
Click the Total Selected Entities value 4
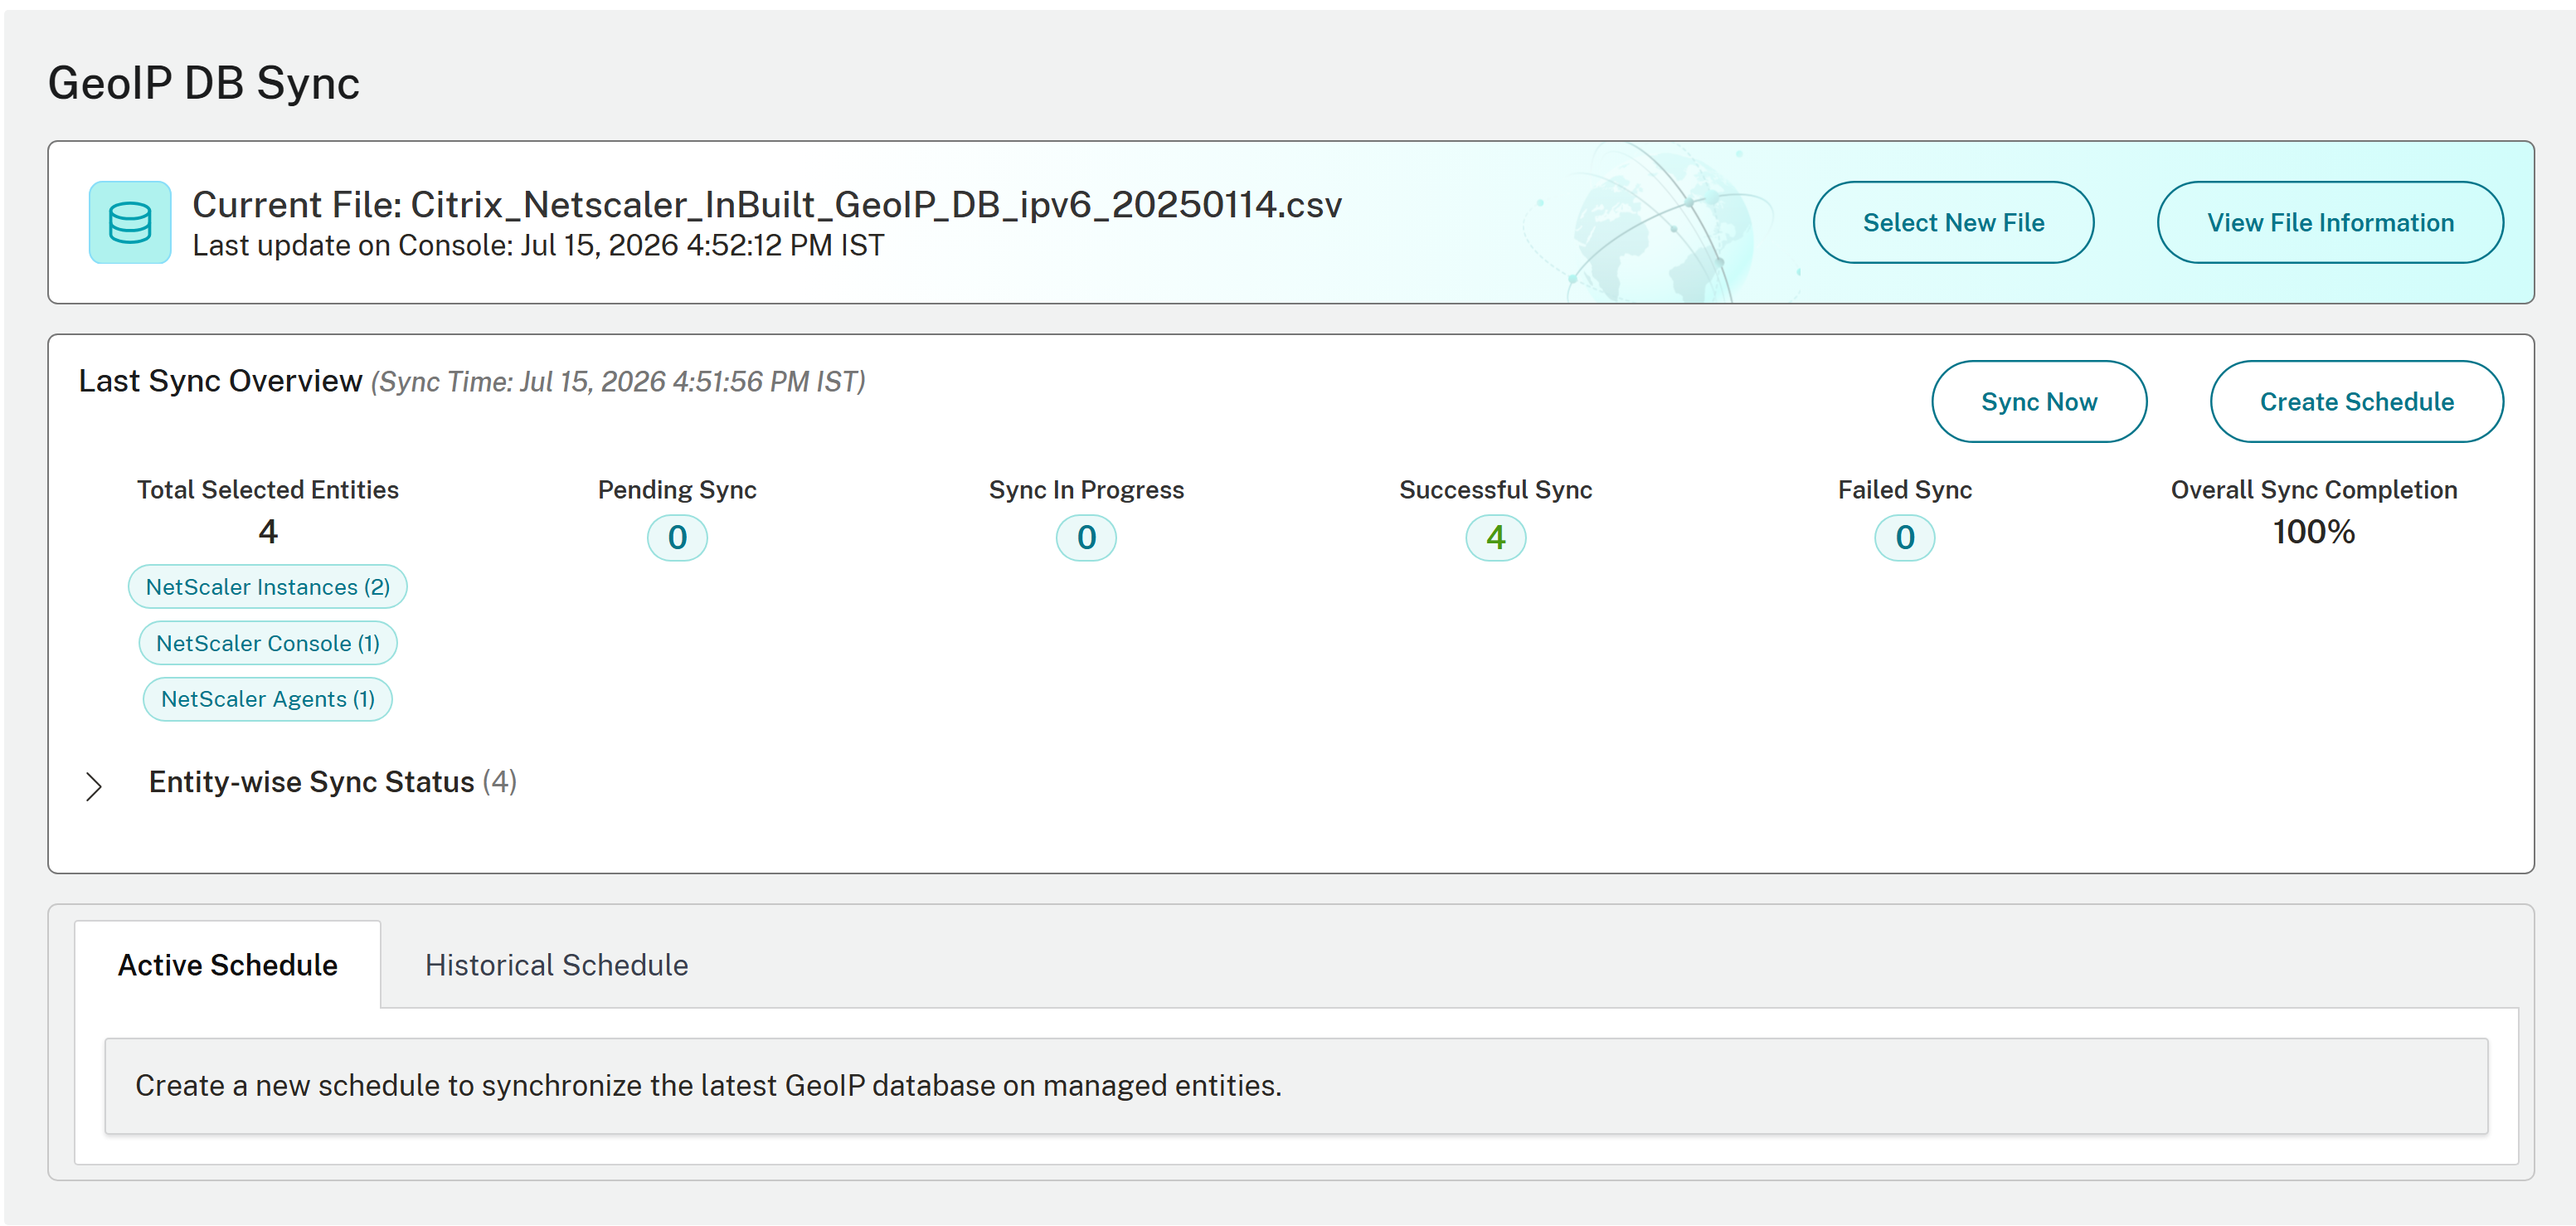(x=268, y=532)
